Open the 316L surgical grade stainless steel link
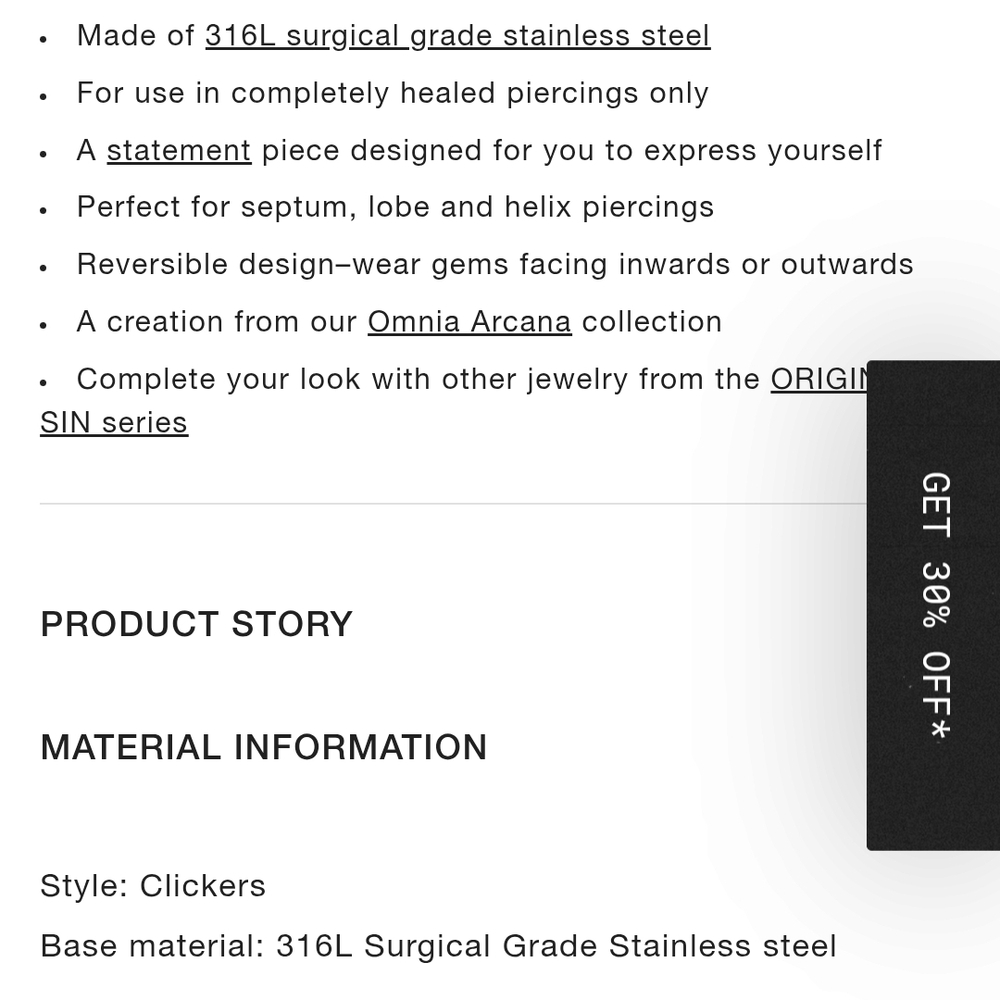This screenshot has width=1000, height=1000. [457, 36]
